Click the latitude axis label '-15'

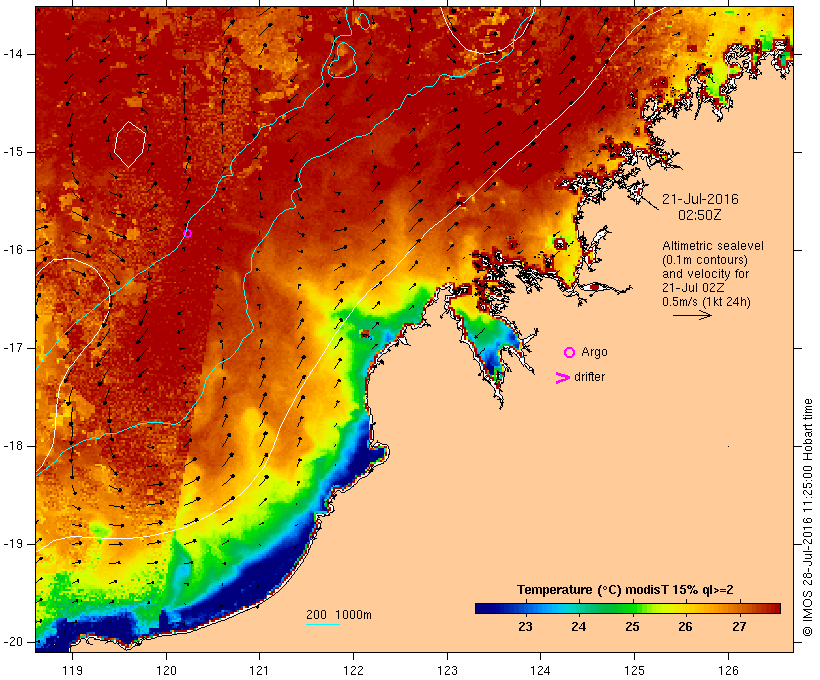(x=13, y=152)
